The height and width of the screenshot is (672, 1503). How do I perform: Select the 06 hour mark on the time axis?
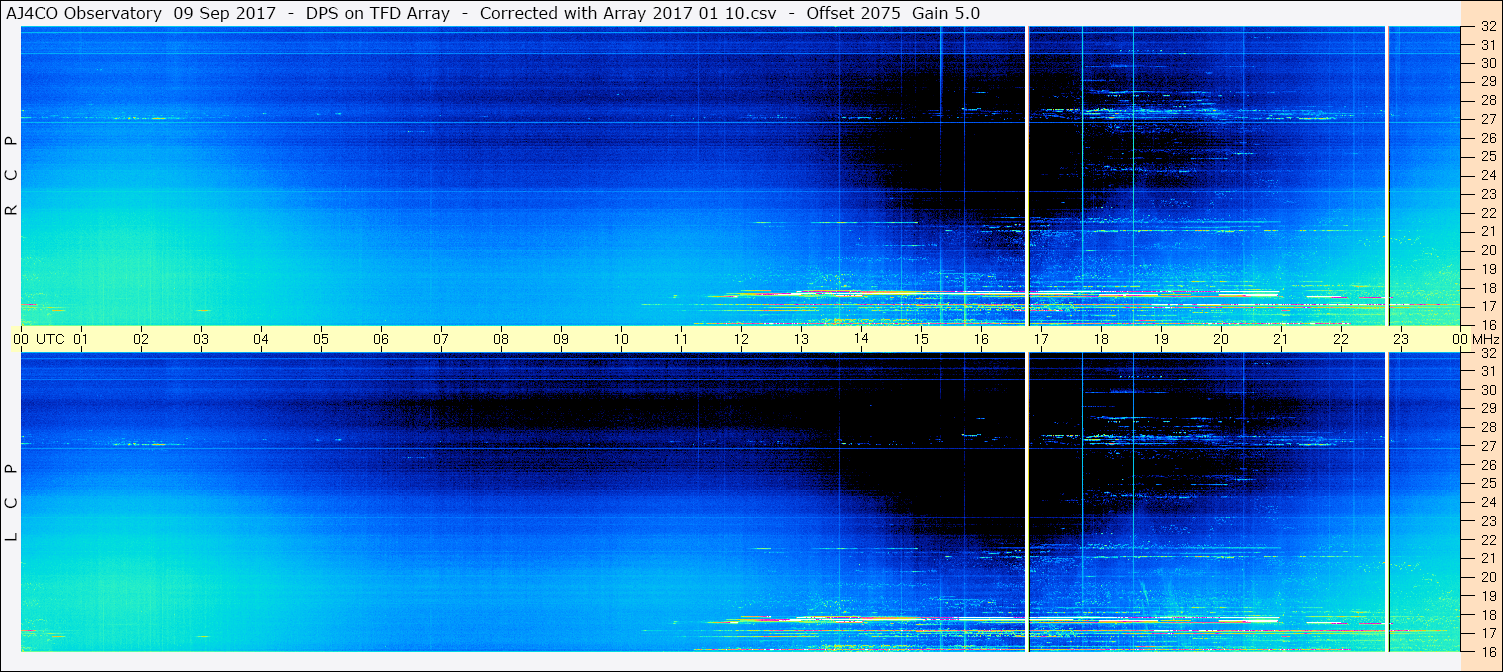pos(381,339)
